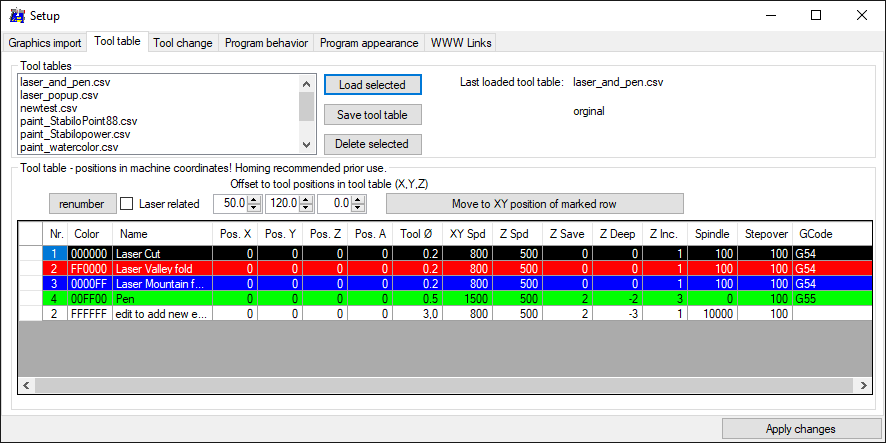This screenshot has width=886, height=443.
Task: Click the Spindle column header
Action: [713, 234]
